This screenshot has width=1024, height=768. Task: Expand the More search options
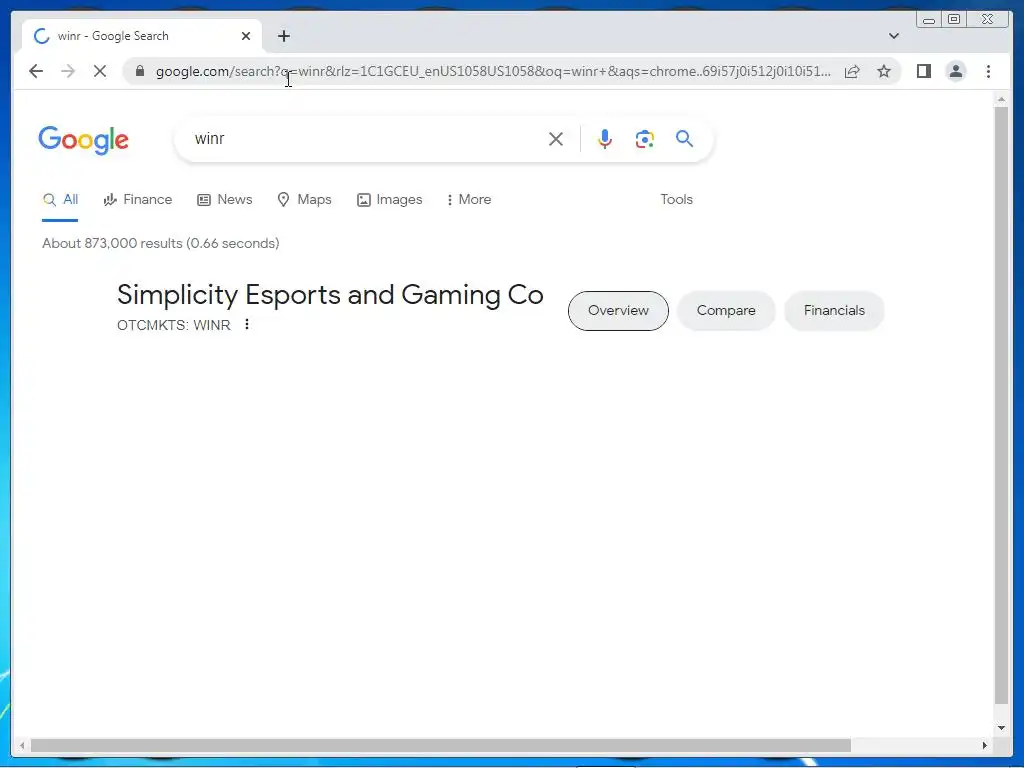[x=468, y=200]
